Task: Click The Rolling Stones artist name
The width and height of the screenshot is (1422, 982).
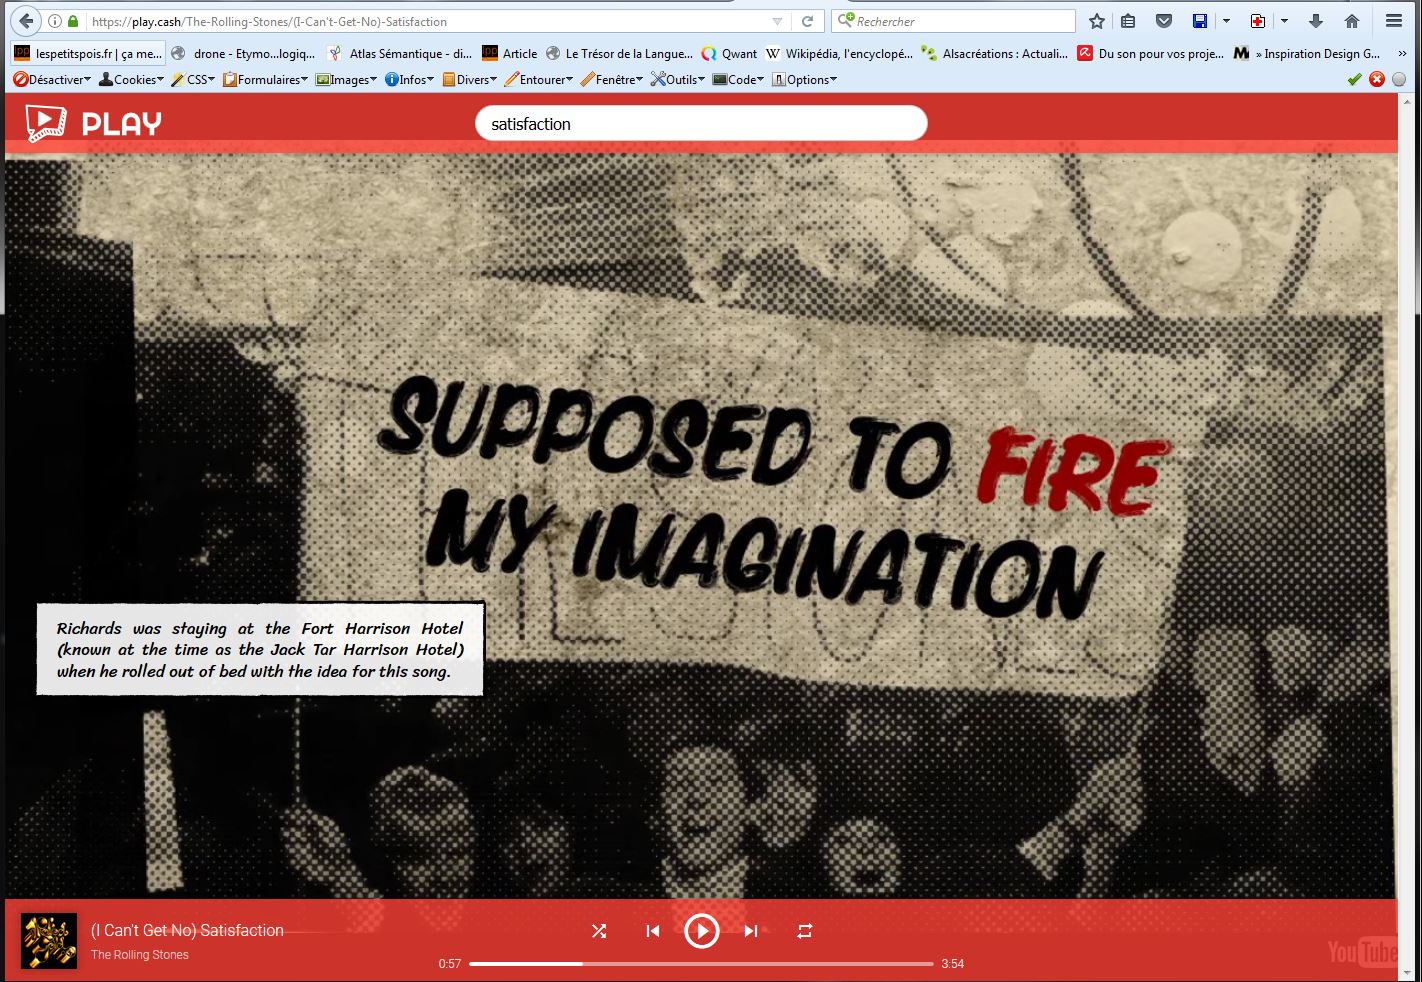Action: (x=140, y=955)
